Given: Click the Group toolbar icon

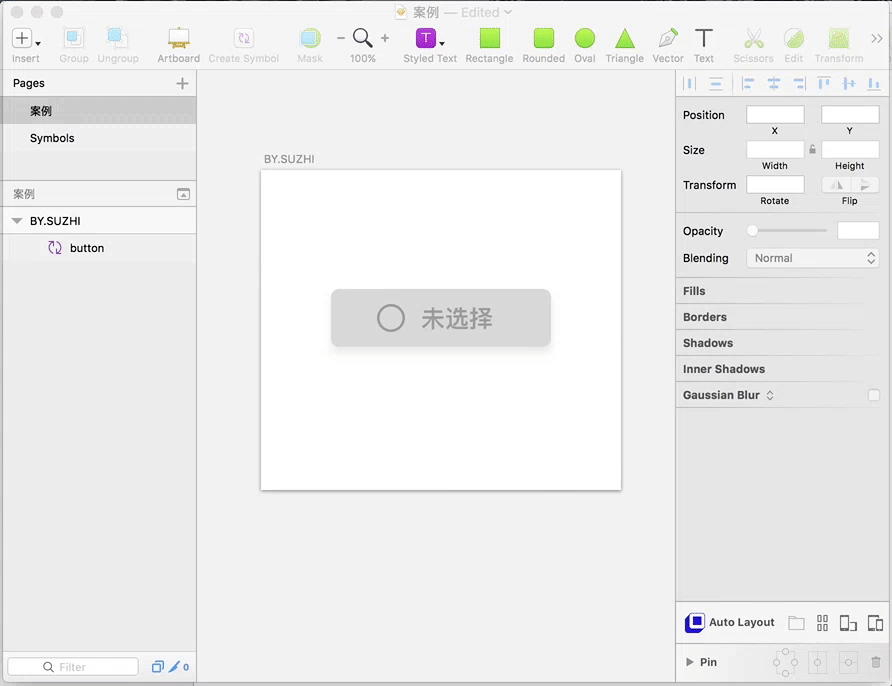Looking at the screenshot, I should point(73,38).
